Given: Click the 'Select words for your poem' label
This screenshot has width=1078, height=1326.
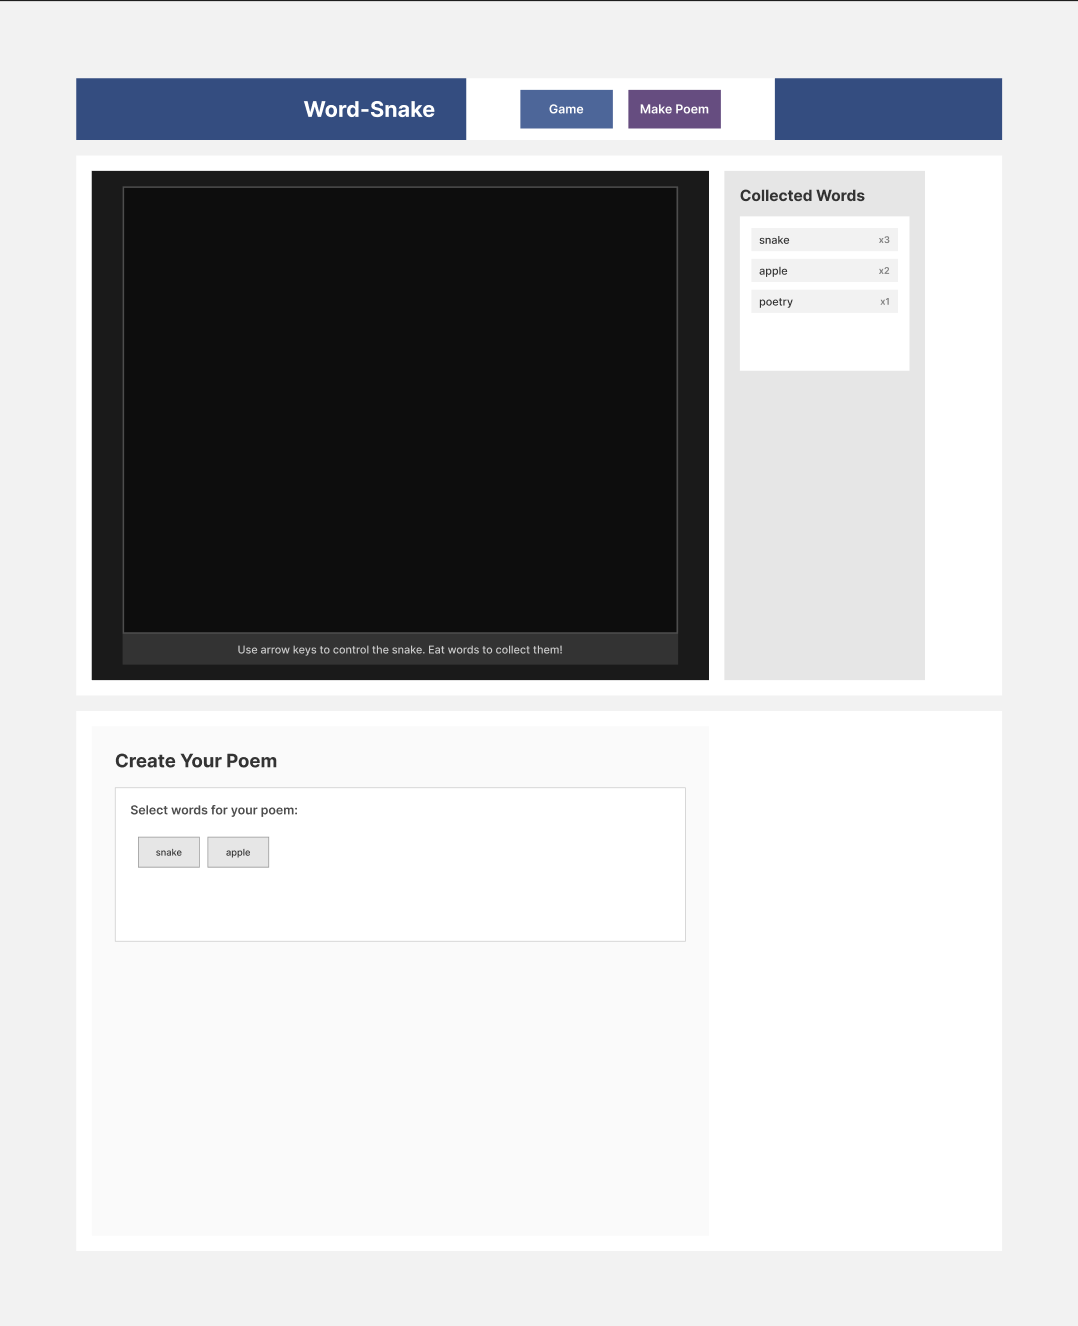Looking at the screenshot, I should point(214,810).
